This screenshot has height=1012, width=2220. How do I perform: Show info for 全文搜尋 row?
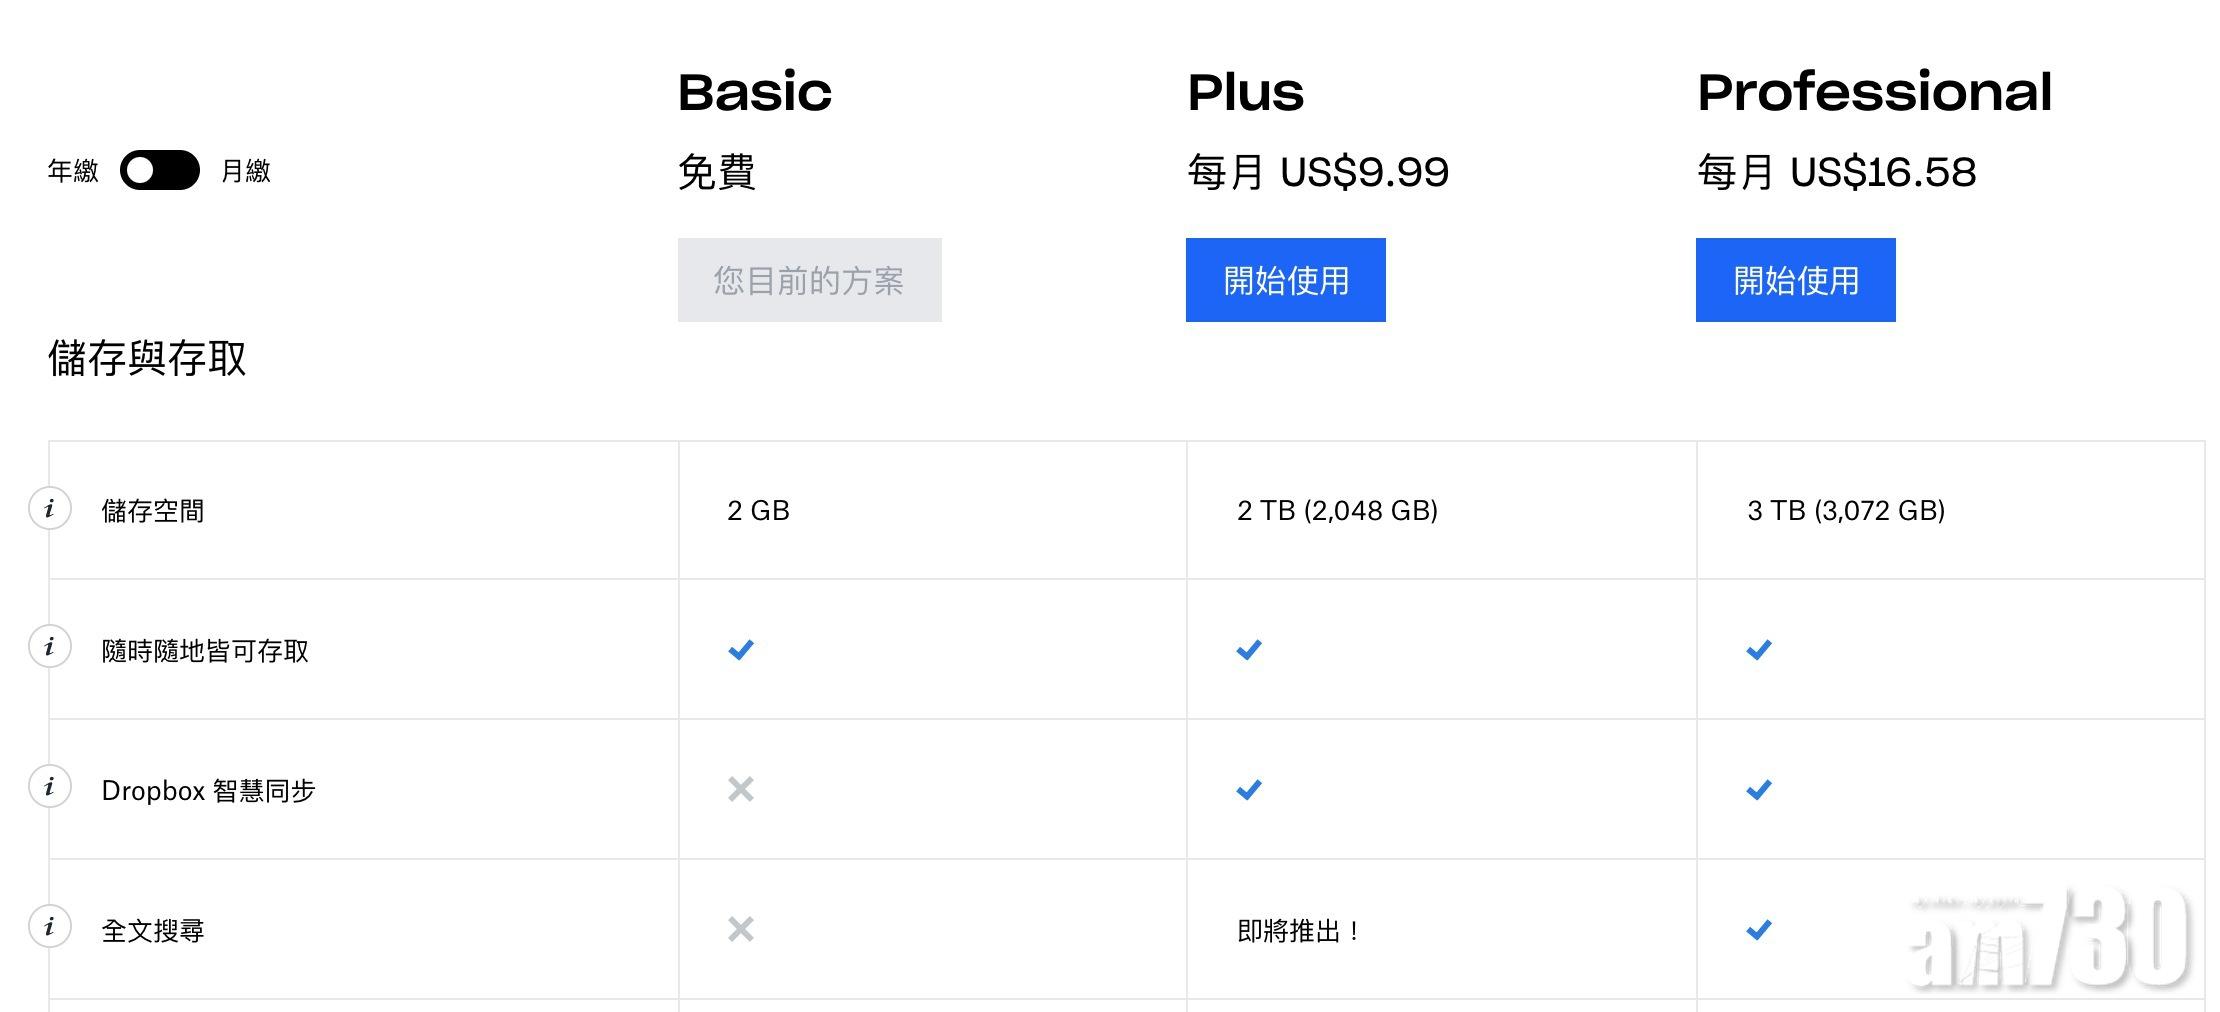(49, 927)
